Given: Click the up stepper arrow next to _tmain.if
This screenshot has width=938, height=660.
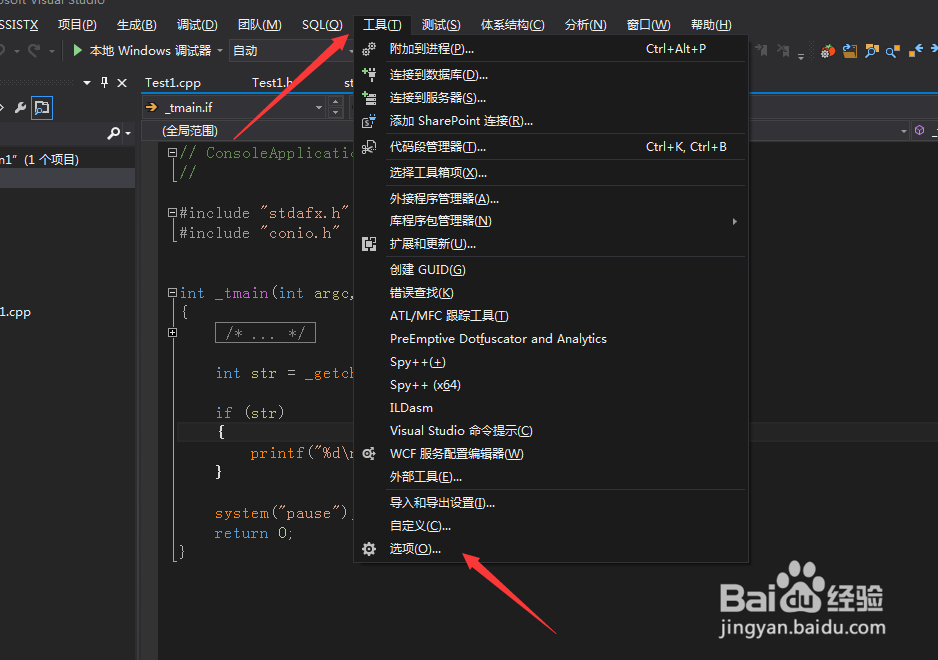Looking at the screenshot, I should (336, 102).
